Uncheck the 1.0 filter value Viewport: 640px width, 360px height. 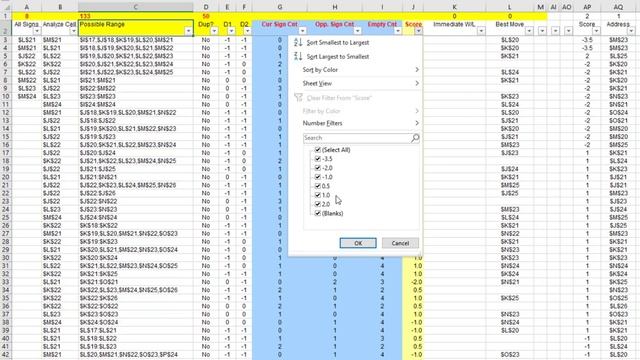(318, 195)
